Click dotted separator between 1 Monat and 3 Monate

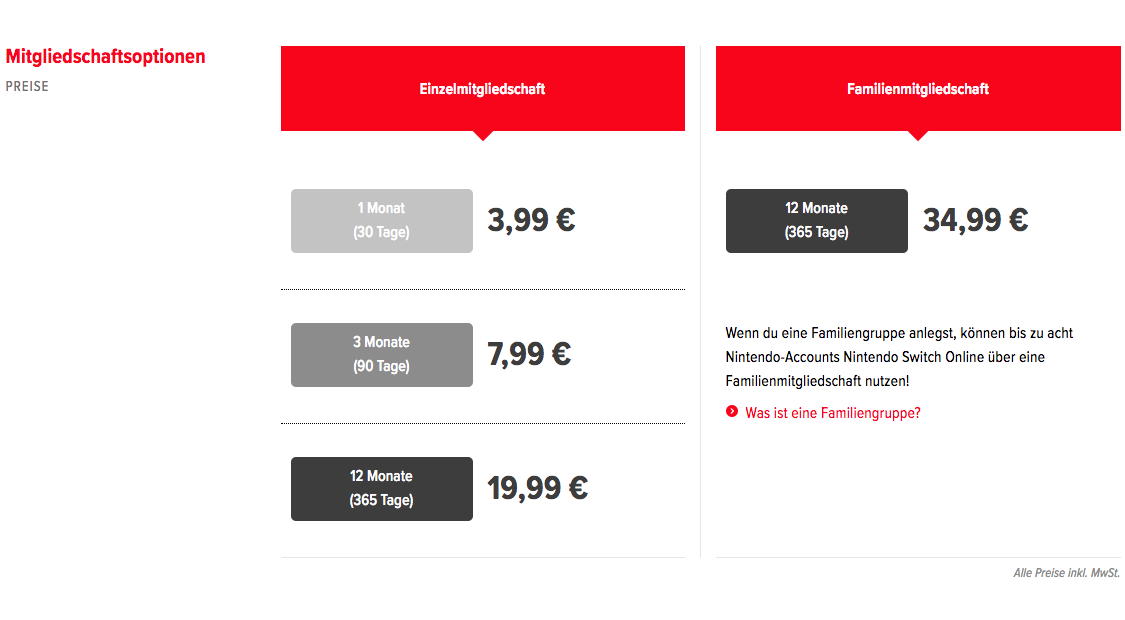point(483,289)
